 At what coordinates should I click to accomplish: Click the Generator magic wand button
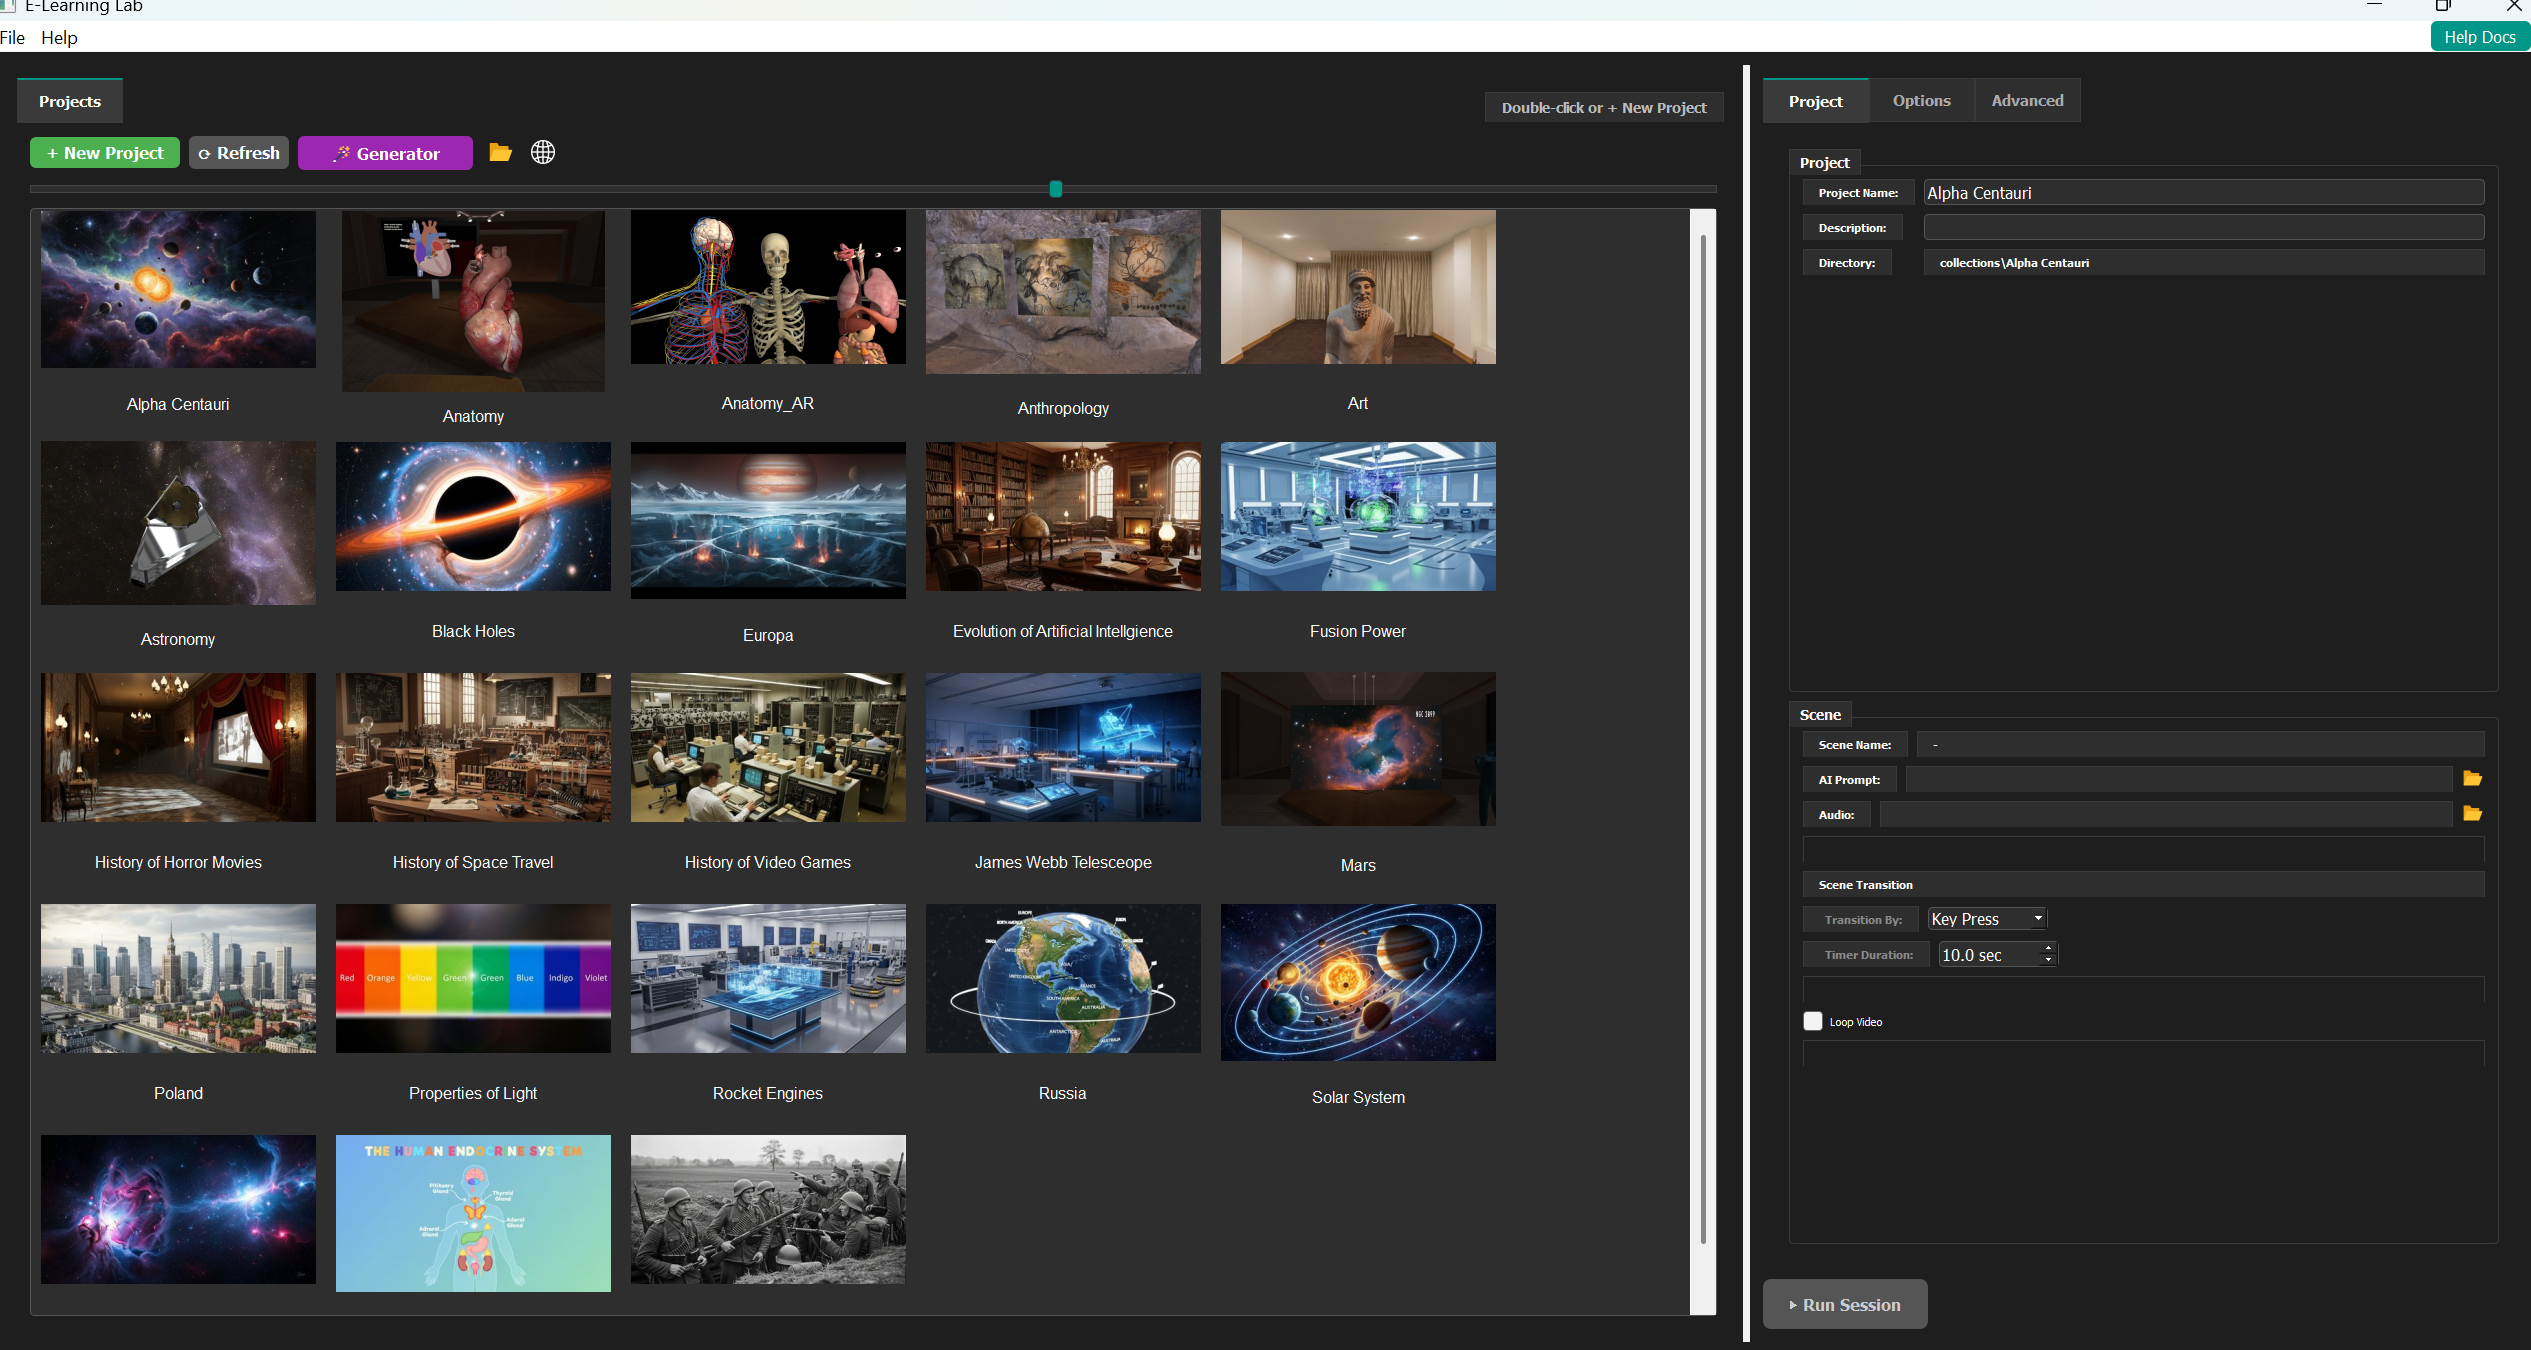click(x=385, y=153)
